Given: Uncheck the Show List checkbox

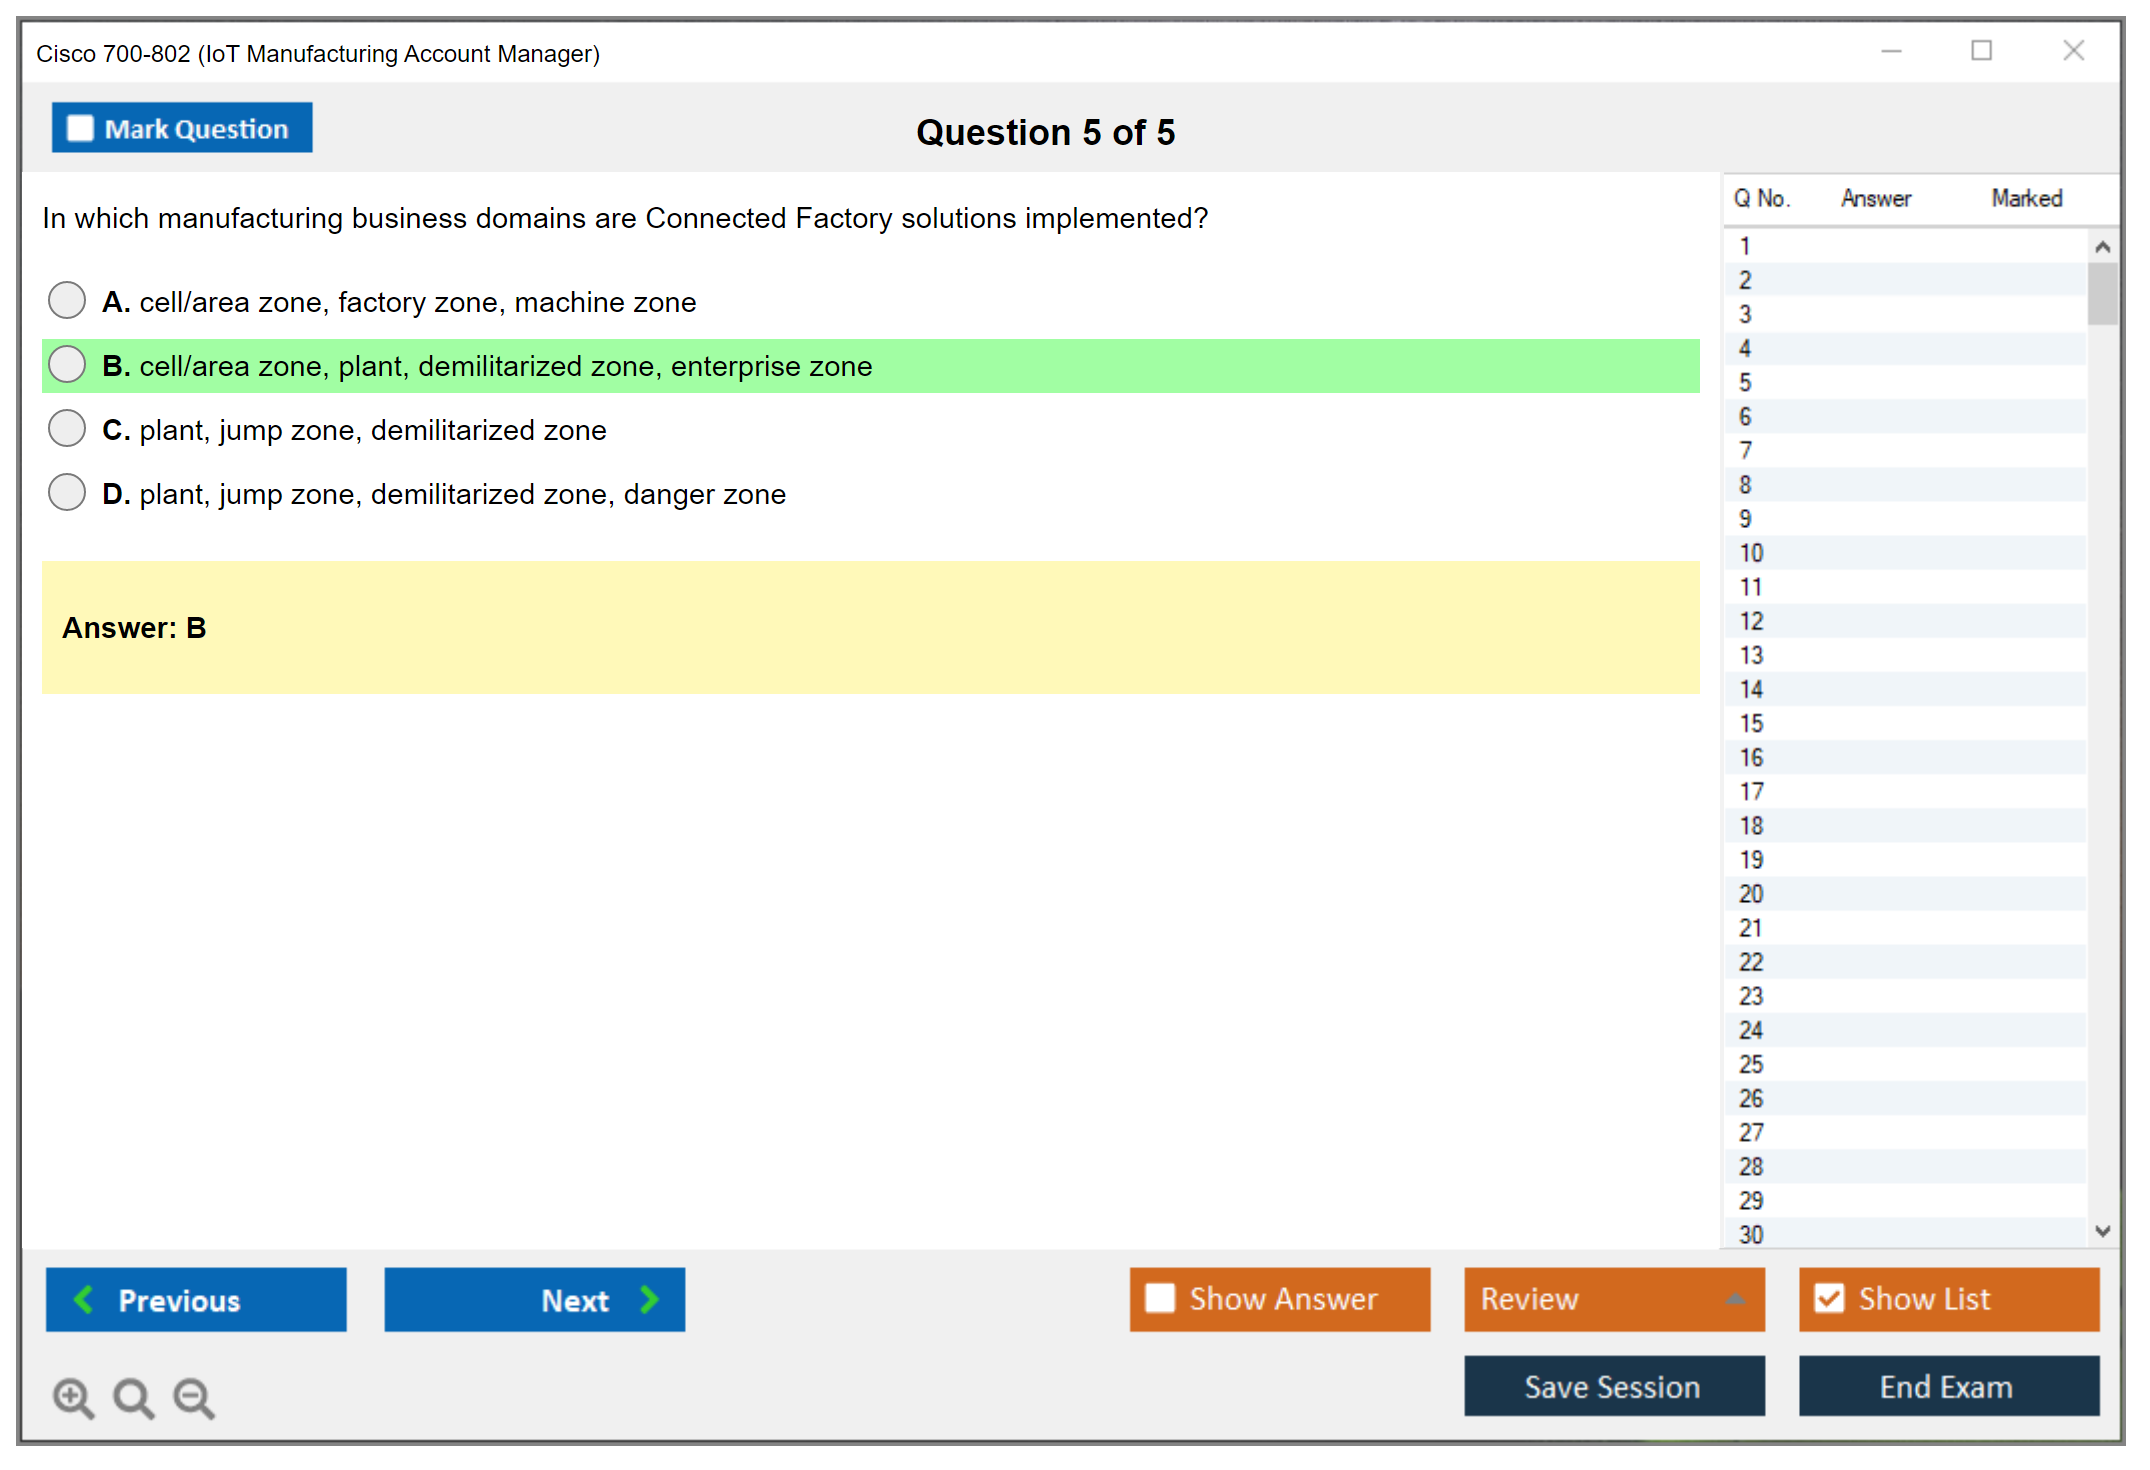Looking at the screenshot, I should [x=1829, y=1298].
